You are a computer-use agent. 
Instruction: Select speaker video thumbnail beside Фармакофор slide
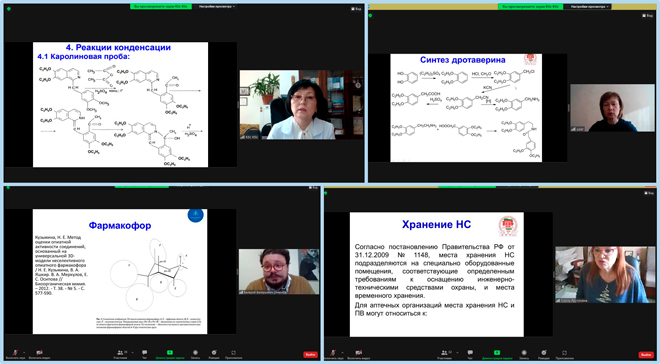[279, 271]
